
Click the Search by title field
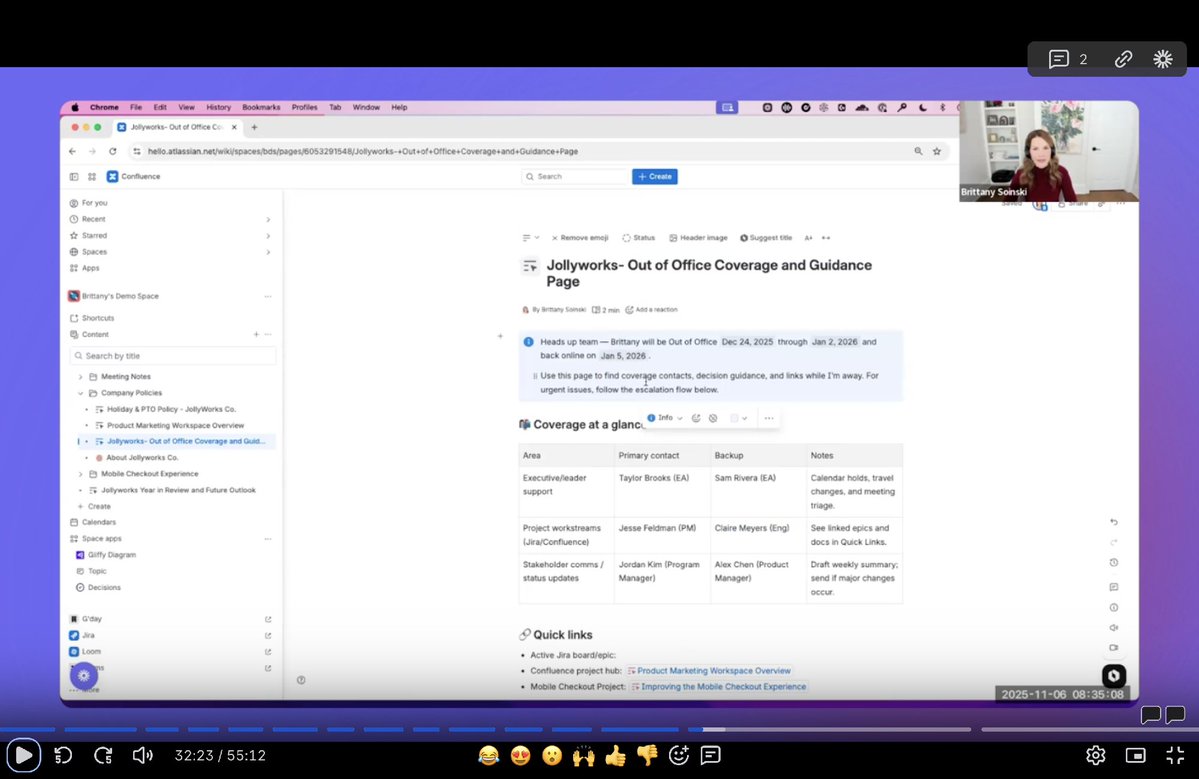click(173, 355)
